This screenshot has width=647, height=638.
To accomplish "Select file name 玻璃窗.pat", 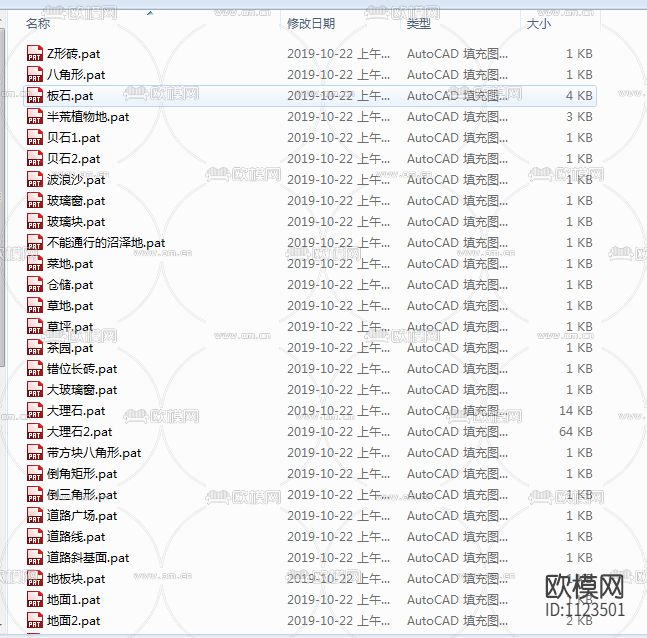I will [76, 201].
